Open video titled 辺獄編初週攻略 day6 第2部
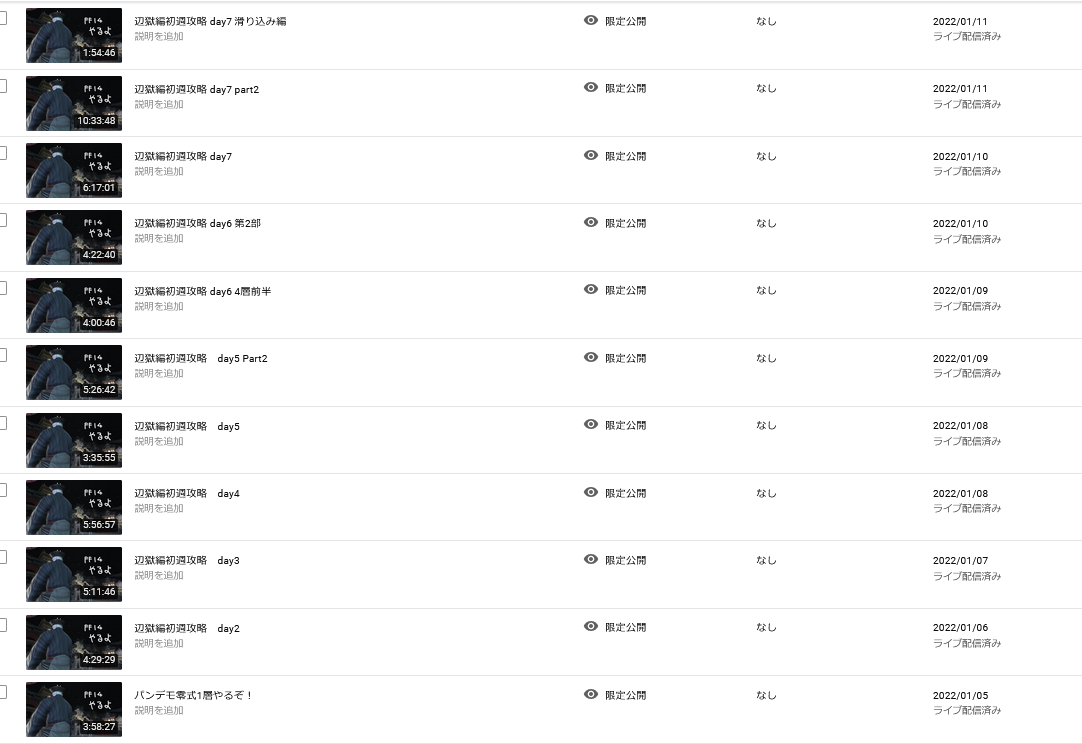The height and width of the screenshot is (744, 1082). [197, 224]
